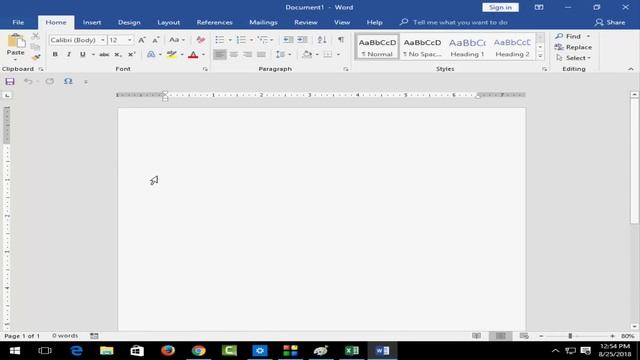The height and width of the screenshot is (360, 640).
Task: Clear all formatting eraser icon
Action: (x=200, y=40)
